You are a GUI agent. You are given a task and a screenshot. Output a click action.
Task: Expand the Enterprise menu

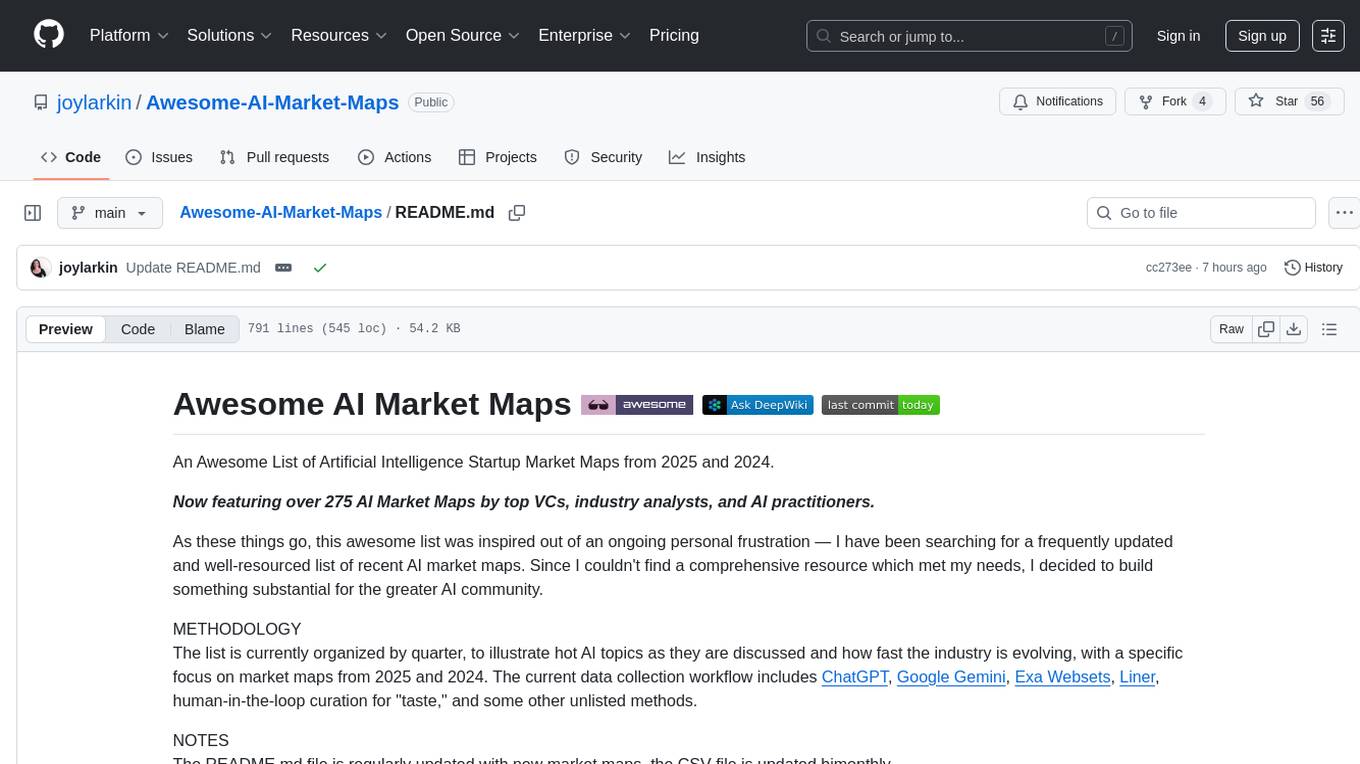coord(584,35)
